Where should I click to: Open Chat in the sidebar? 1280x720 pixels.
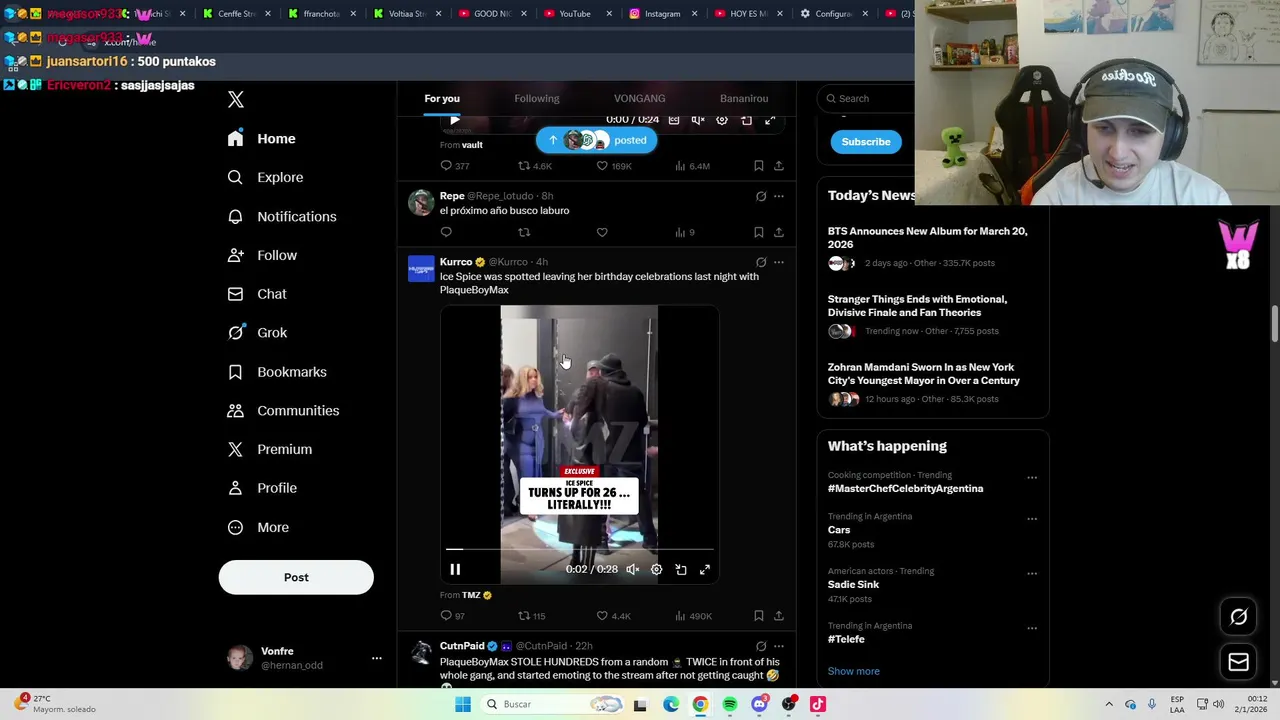click(257, 294)
